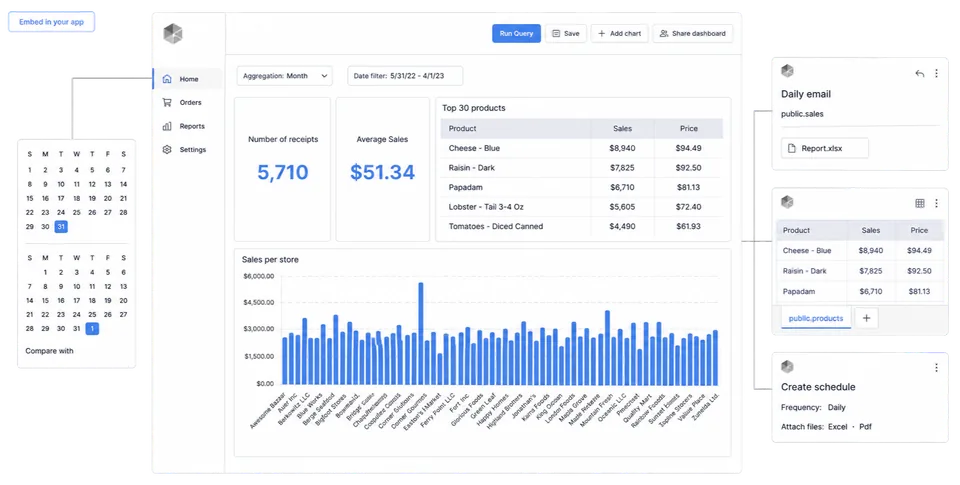Screen dimensions: 960x485
Task: Select highlighted date 1 in lower calendar
Action: click(x=92, y=329)
